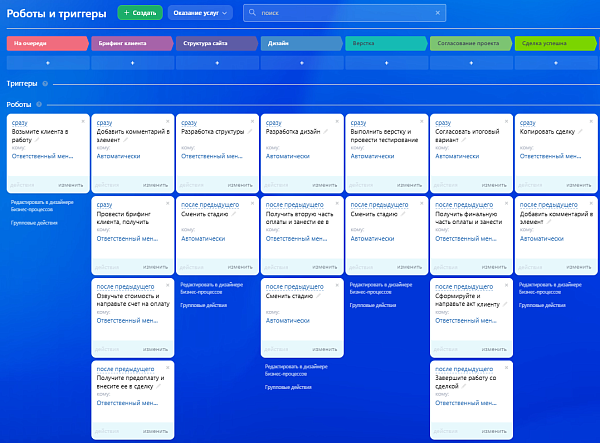Image resolution: width=600 pixels, height=443 pixels.
Task: Select the Брифинг клиента stage header
Action: (x=132, y=43)
